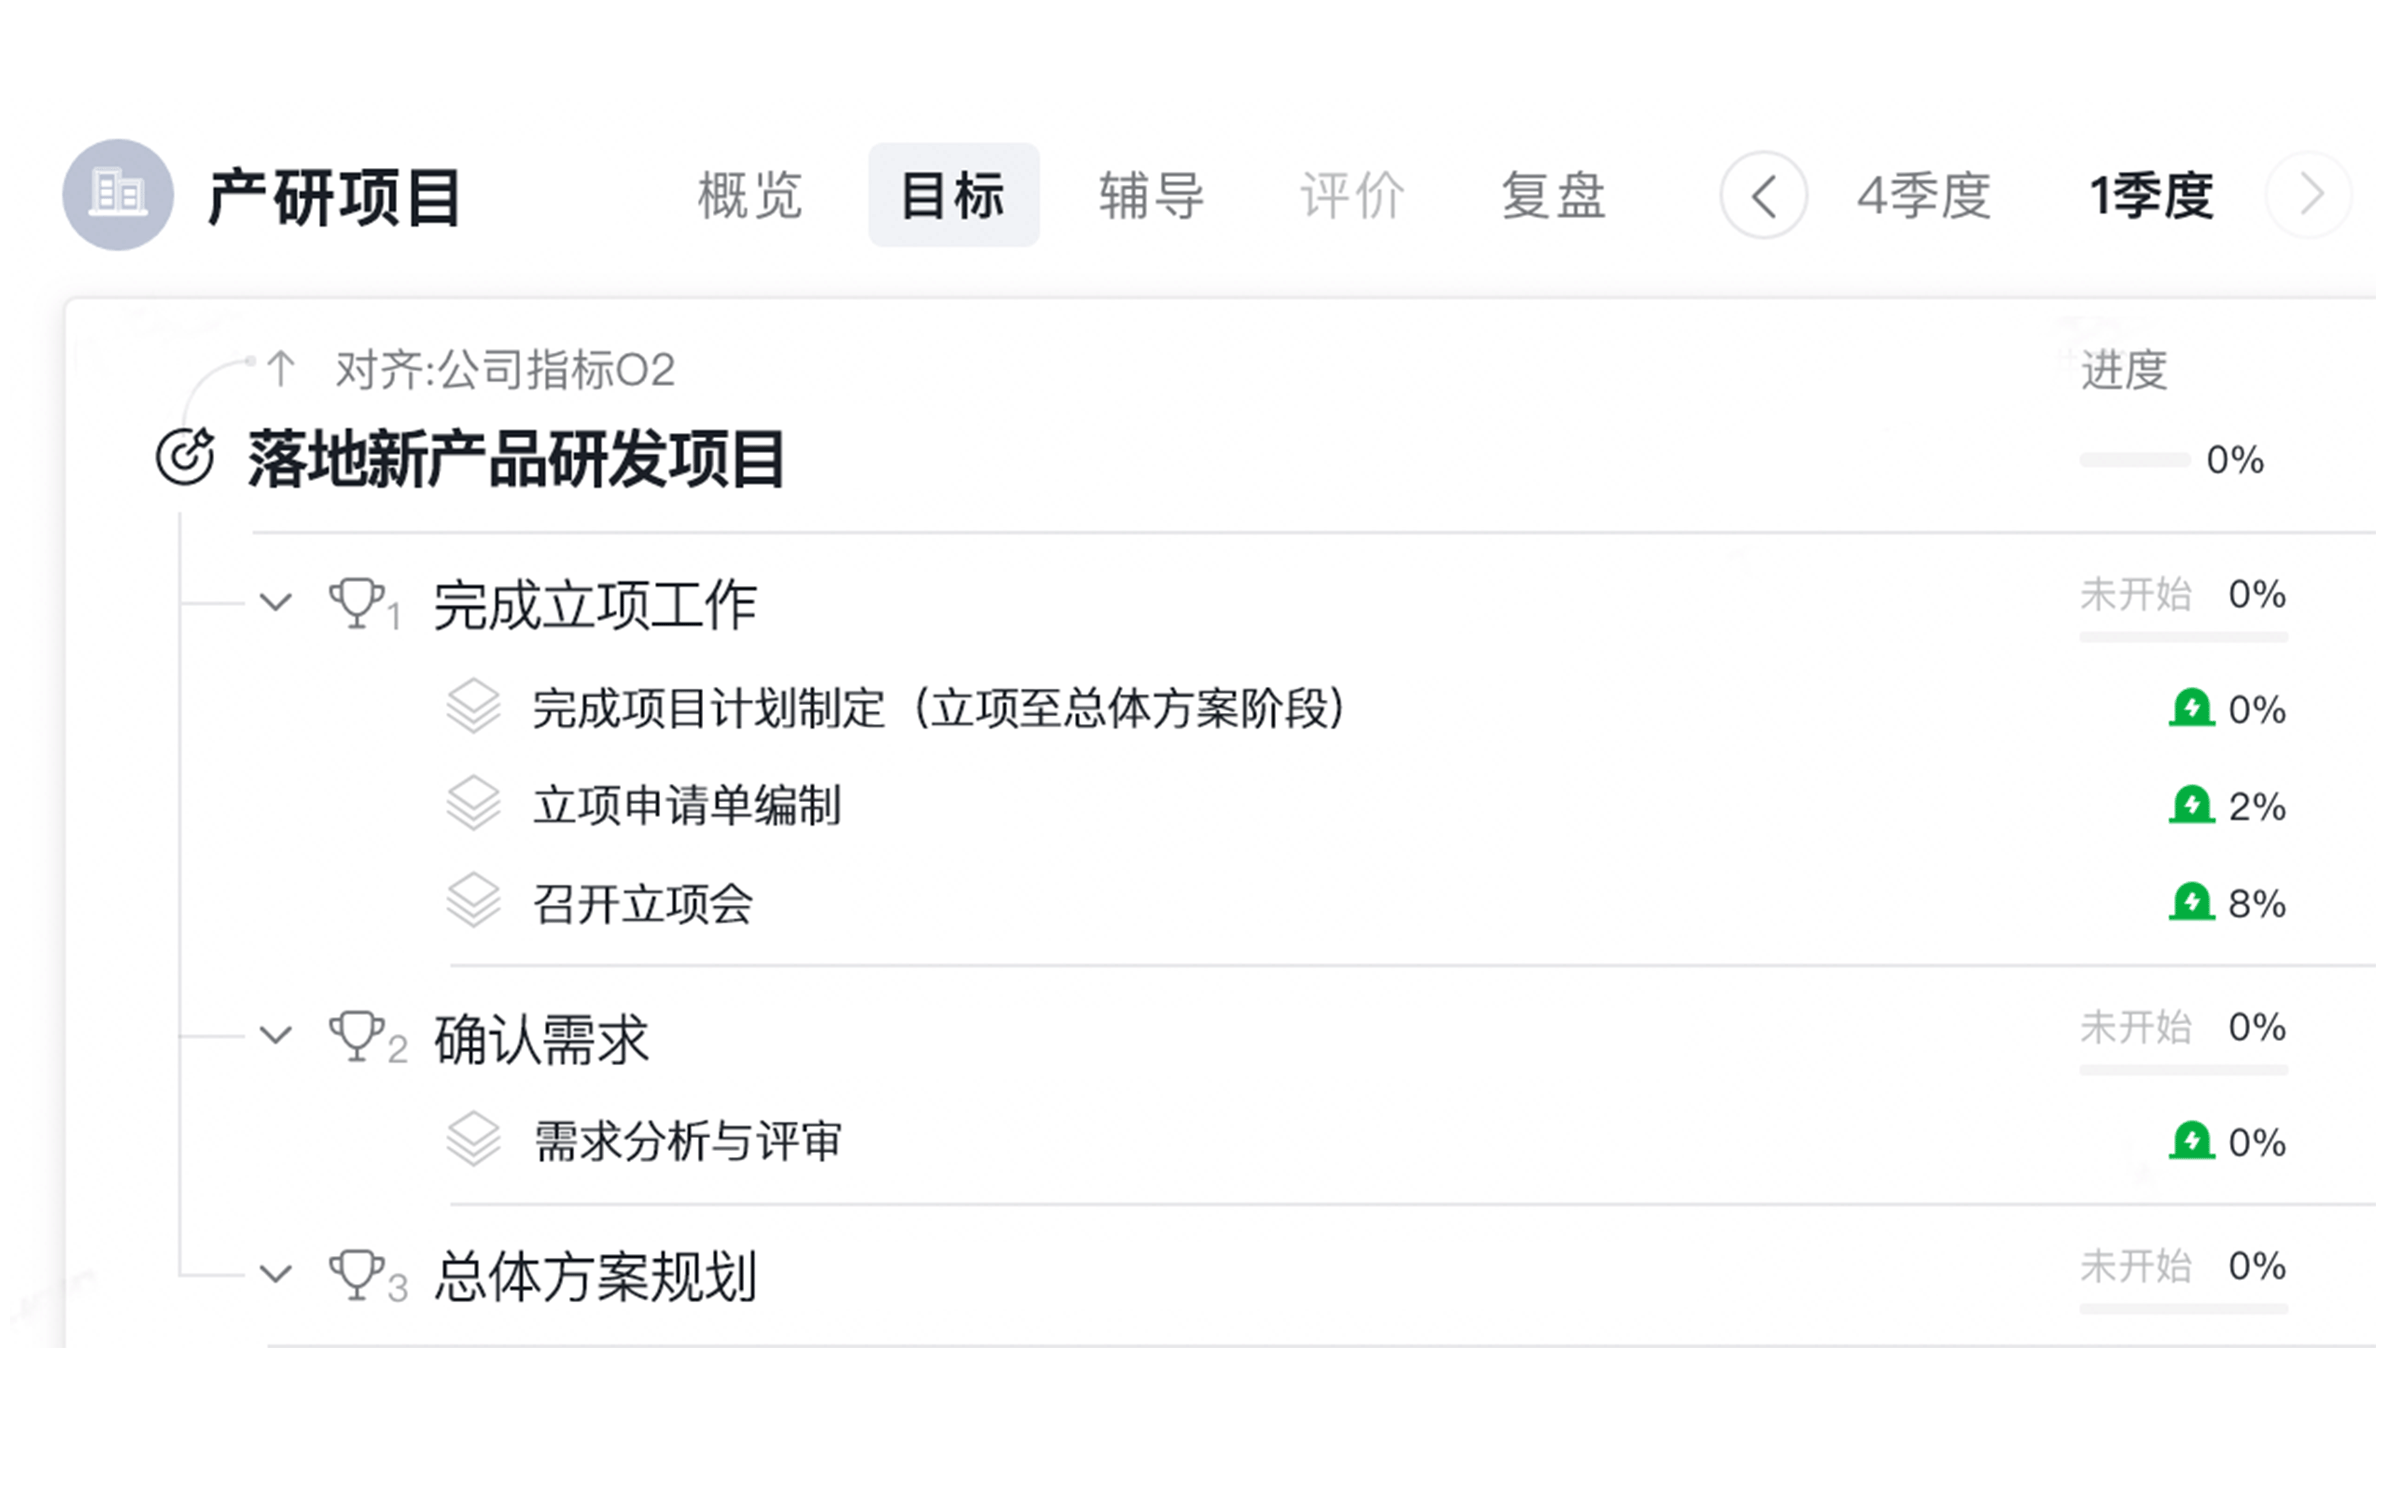Image resolution: width=2400 pixels, height=1500 pixels.
Task: Collapse the 总体方案规划 key result
Action: (x=276, y=1274)
